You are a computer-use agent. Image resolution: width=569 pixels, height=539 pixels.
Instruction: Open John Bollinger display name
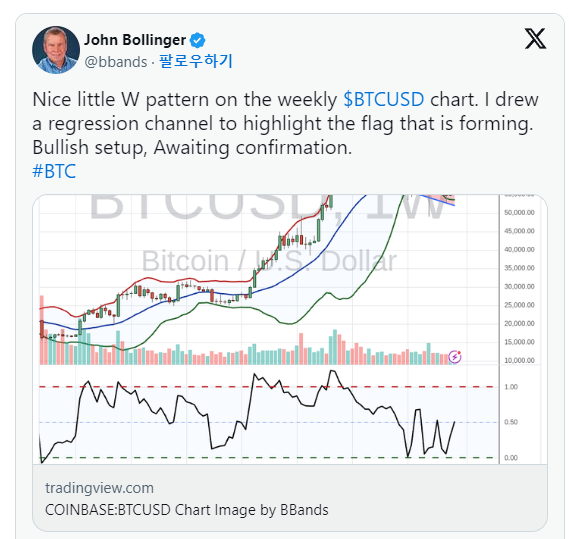tap(135, 40)
